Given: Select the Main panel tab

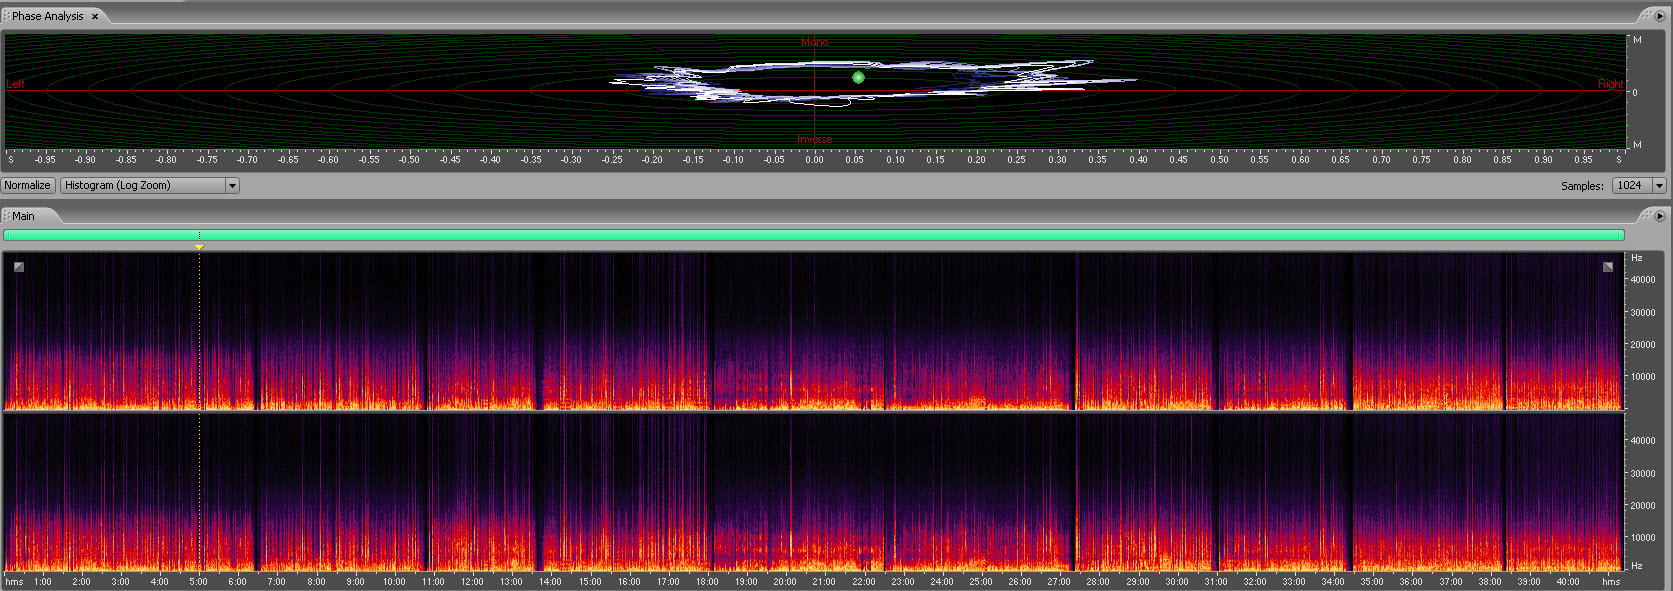Looking at the screenshot, I should [x=23, y=216].
